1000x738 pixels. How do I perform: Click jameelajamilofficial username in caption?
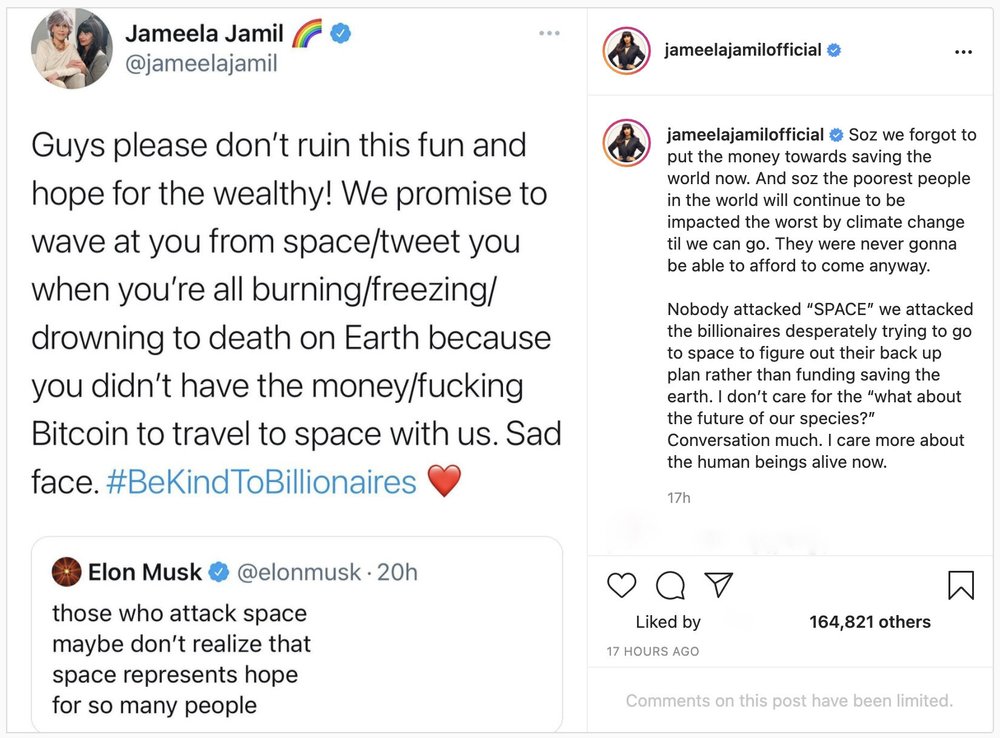point(745,135)
